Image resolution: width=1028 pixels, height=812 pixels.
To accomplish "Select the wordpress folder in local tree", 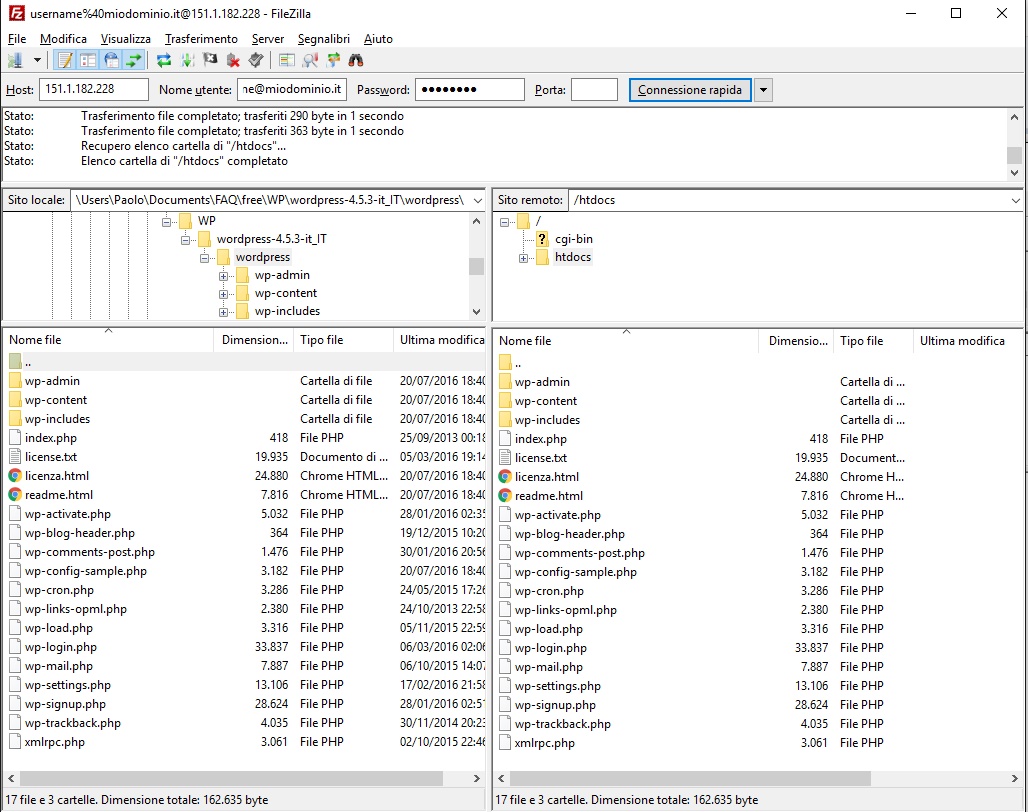I will point(263,257).
